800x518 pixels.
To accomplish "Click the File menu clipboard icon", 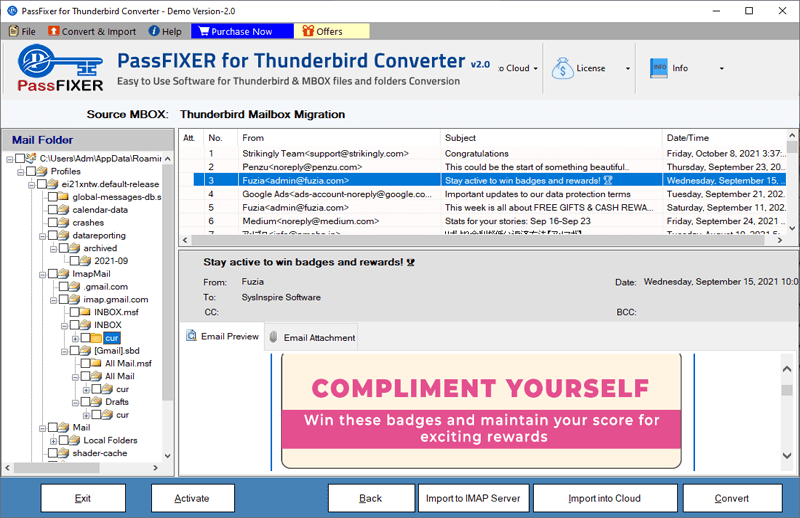I will (14, 31).
